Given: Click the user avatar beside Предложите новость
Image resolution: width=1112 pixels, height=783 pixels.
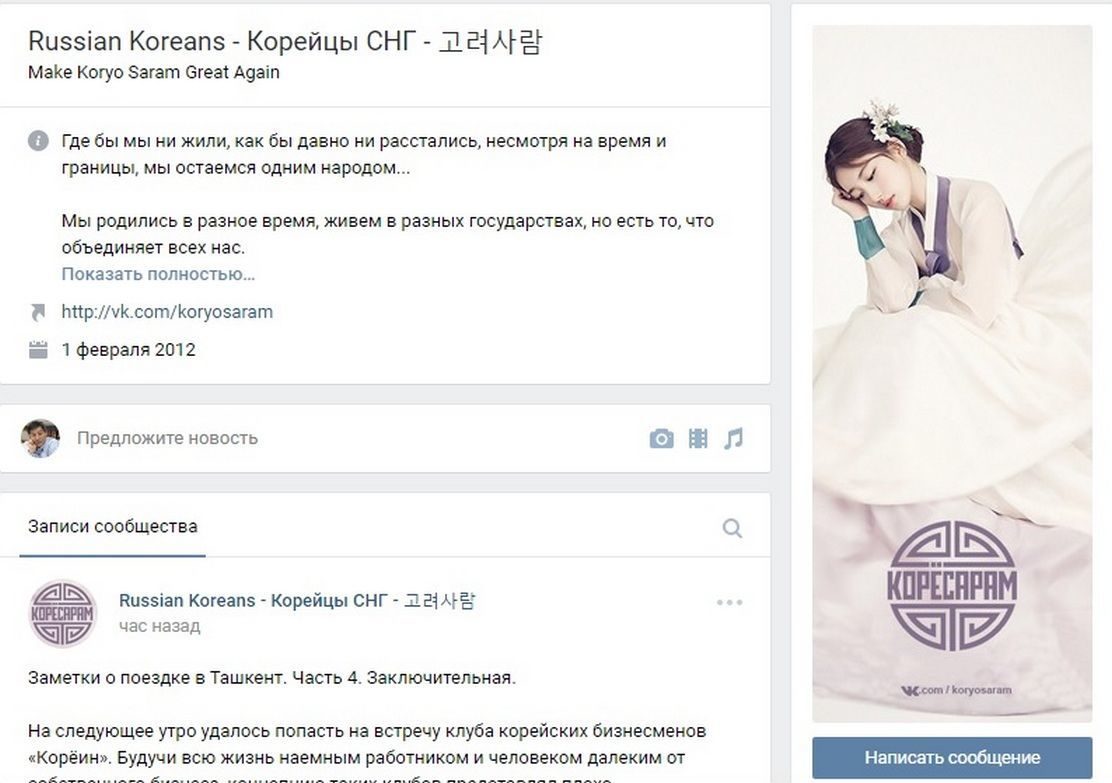Looking at the screenshot, I should pyautogui.click(x=40, y=438).
